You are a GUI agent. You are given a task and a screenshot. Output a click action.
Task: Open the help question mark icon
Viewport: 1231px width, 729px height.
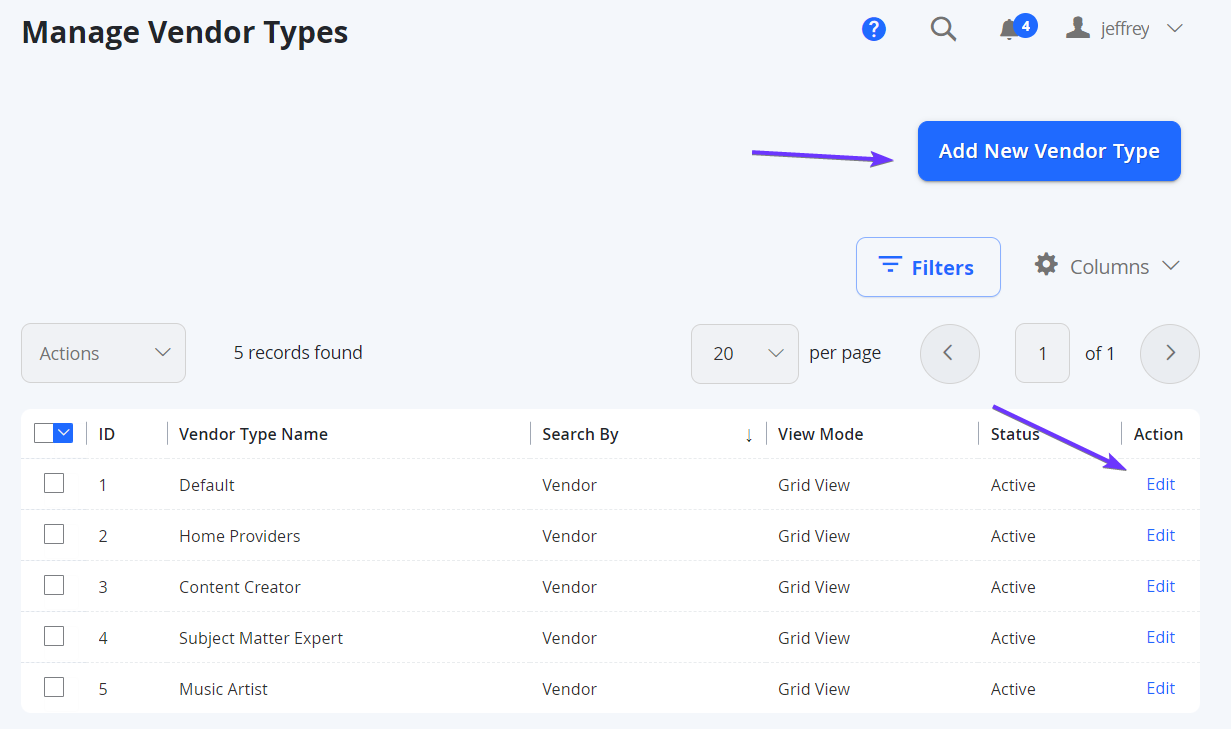click(x=874, y=29)
